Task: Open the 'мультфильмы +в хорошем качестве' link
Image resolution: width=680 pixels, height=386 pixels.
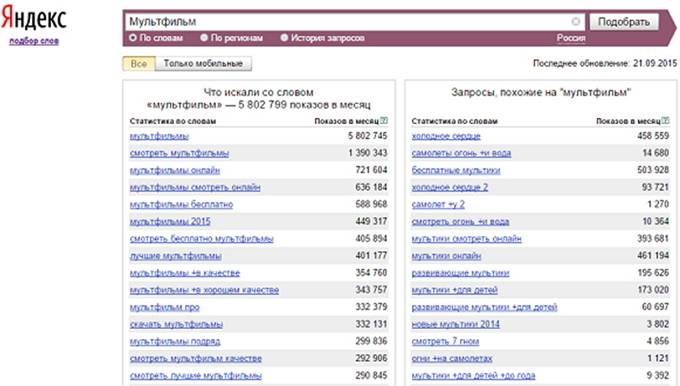Action: (x=204, y=290)
